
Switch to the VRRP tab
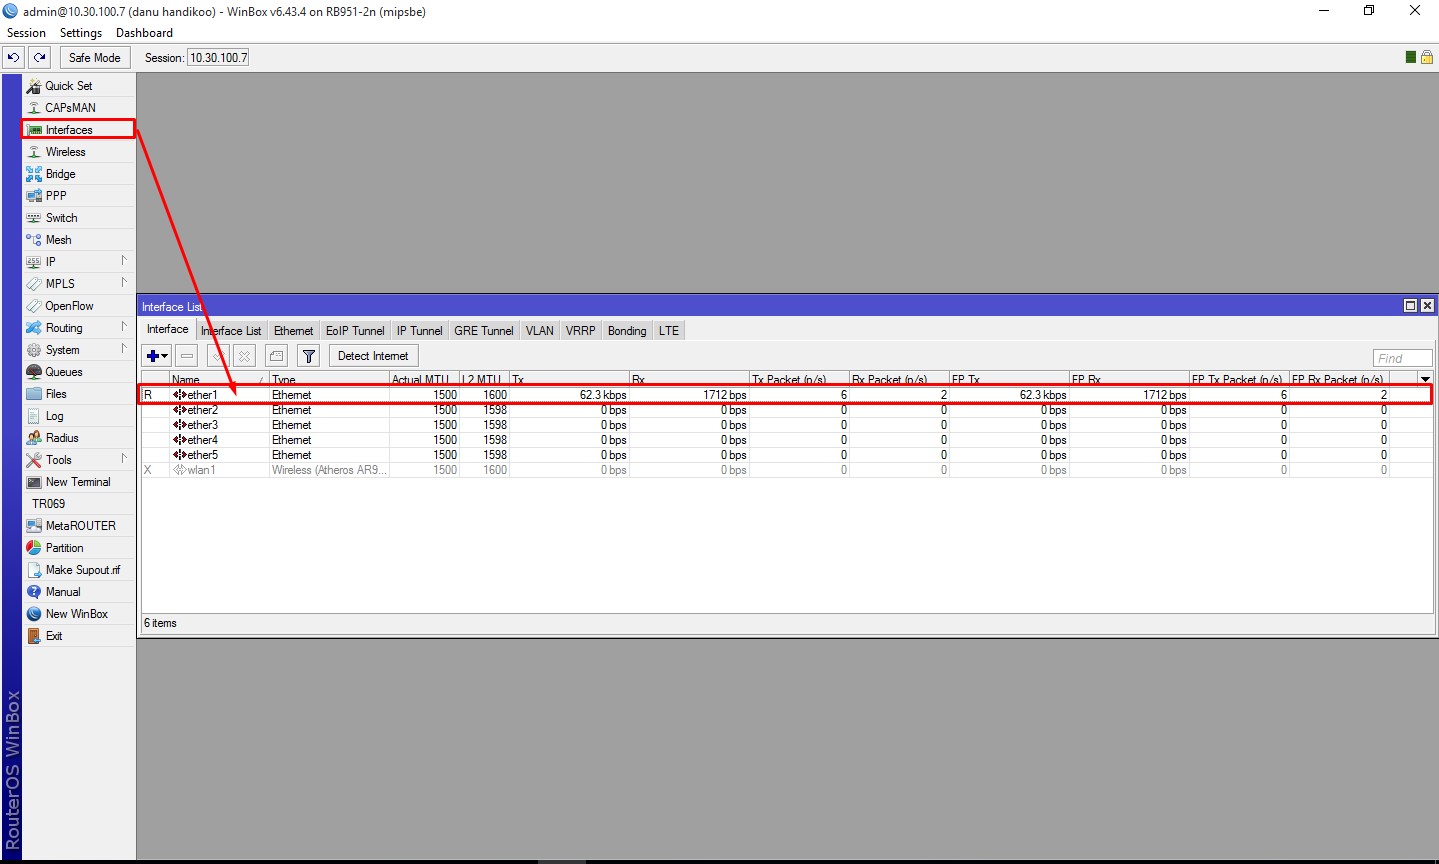(x=580, y=331)
